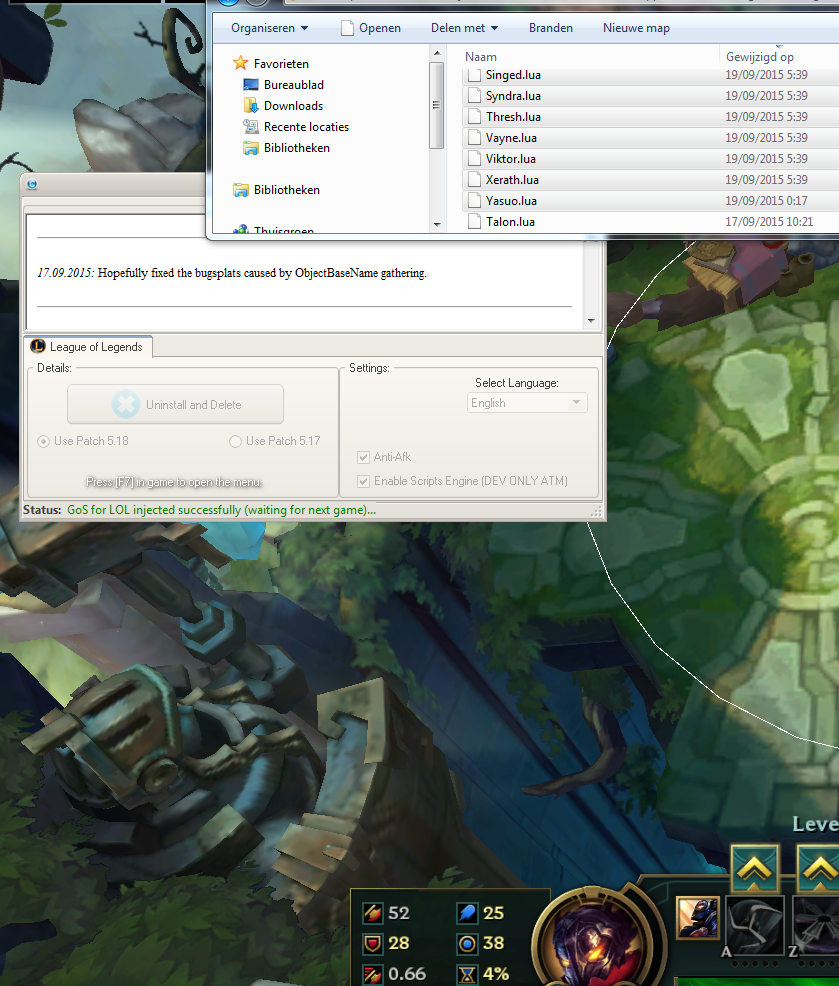Click the Yasuo.lua file icon
Viewport: 839px width, 986px height.
[474, 201]
